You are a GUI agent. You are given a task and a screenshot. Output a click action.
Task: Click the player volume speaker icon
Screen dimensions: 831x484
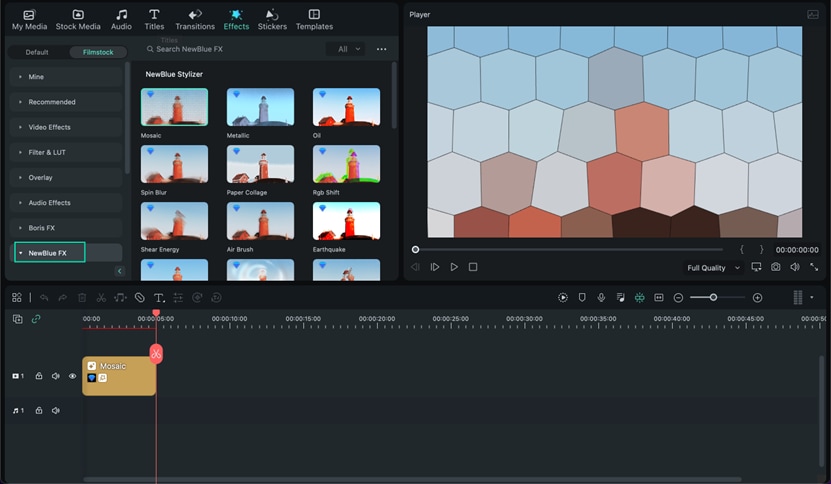tap(795, 267)
